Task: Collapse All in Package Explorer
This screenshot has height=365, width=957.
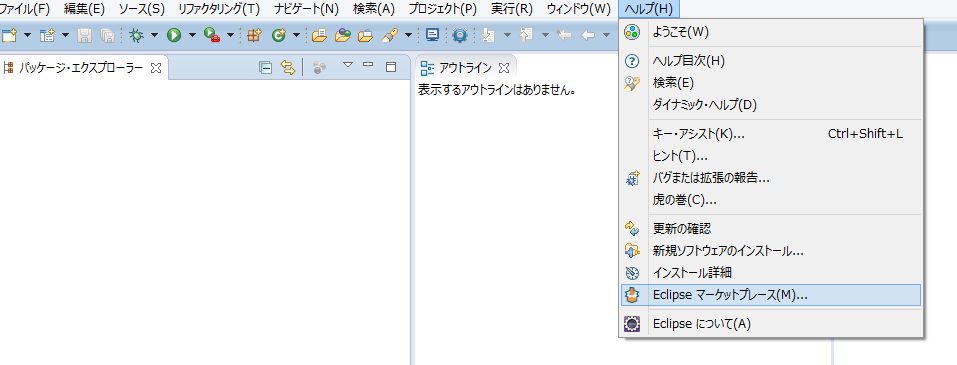Action: pos(265,68)
